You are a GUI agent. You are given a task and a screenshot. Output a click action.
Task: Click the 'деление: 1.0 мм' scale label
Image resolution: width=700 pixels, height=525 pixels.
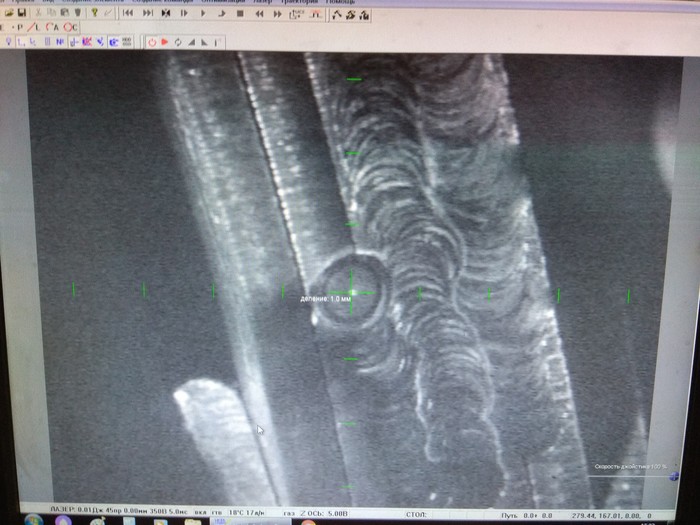tap(325, 299)
